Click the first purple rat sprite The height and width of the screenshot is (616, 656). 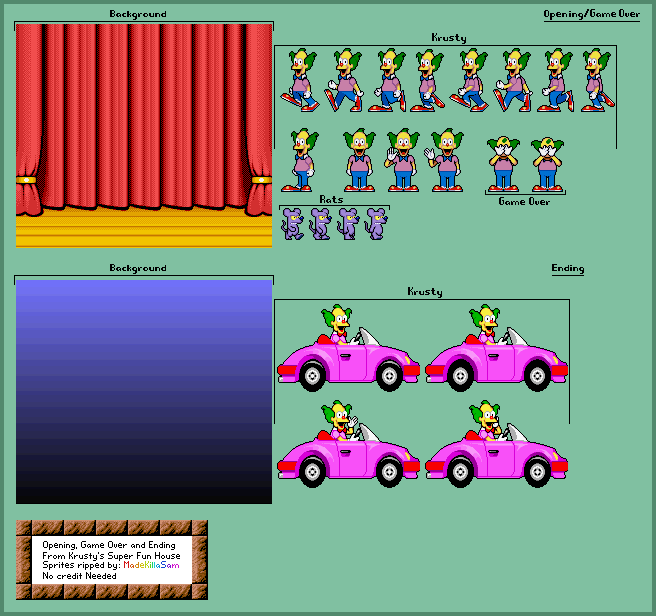pyautogui.click(x=292, y=224)
